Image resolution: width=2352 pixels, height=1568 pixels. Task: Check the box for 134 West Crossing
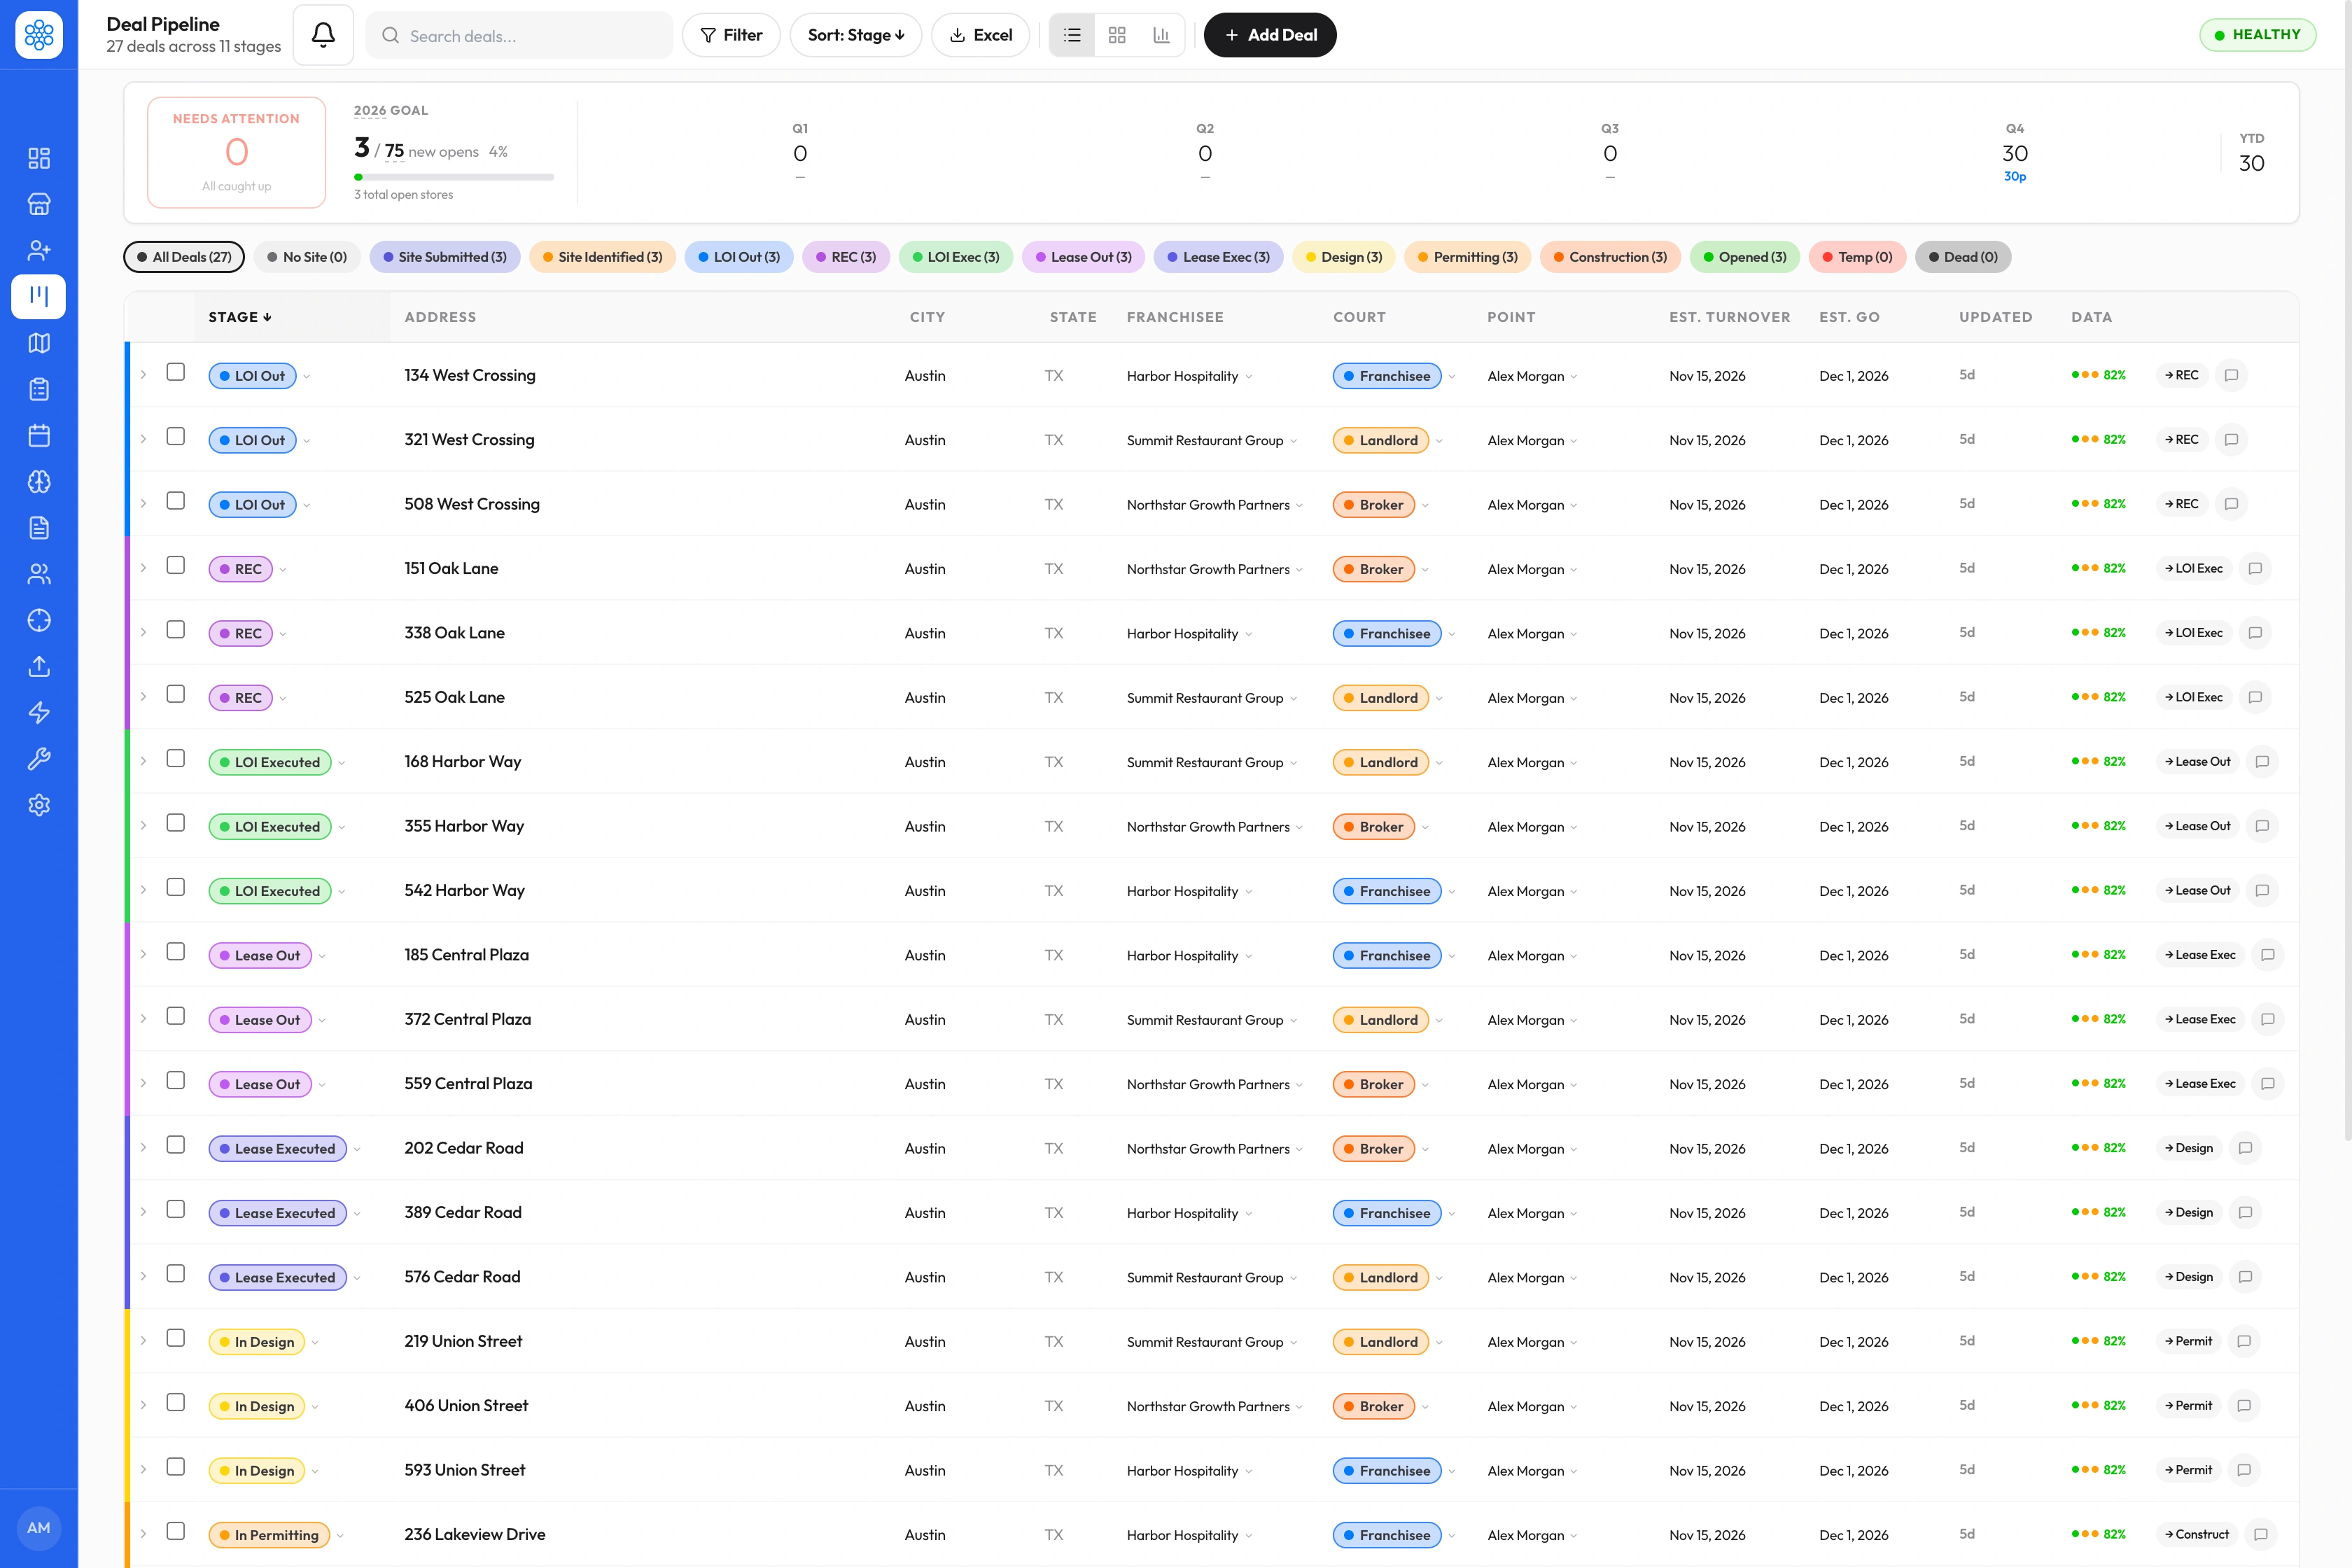click(176, 372)
